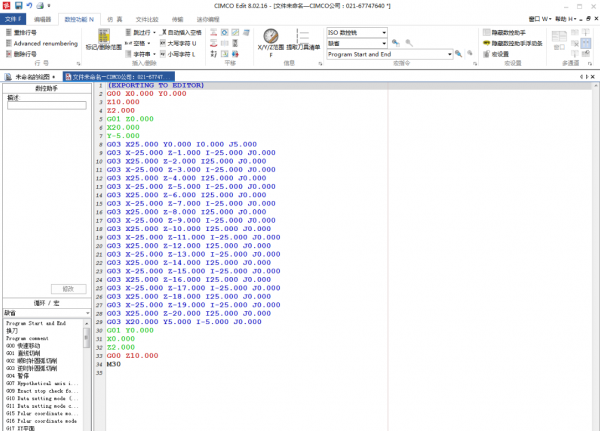The width and height of the screenshot is (600, 431).
Task: Click the 宏设置 macro setup button
Action: (x=496, y=54)
